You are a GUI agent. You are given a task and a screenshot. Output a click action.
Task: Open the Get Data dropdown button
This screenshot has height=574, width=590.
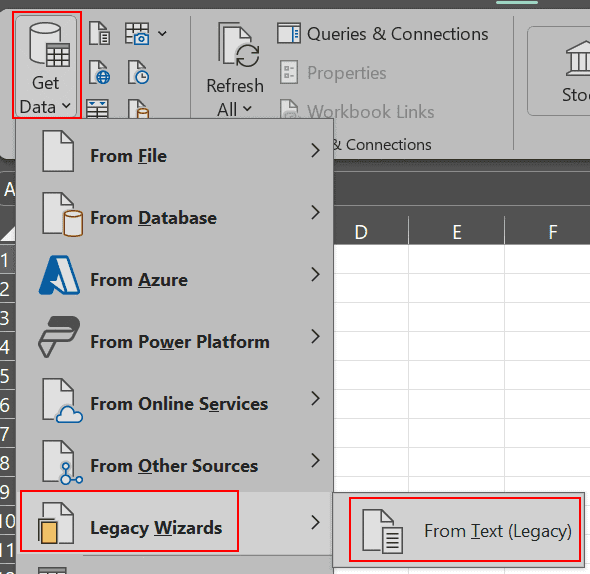pyautogui.click(x=46, y=65)
